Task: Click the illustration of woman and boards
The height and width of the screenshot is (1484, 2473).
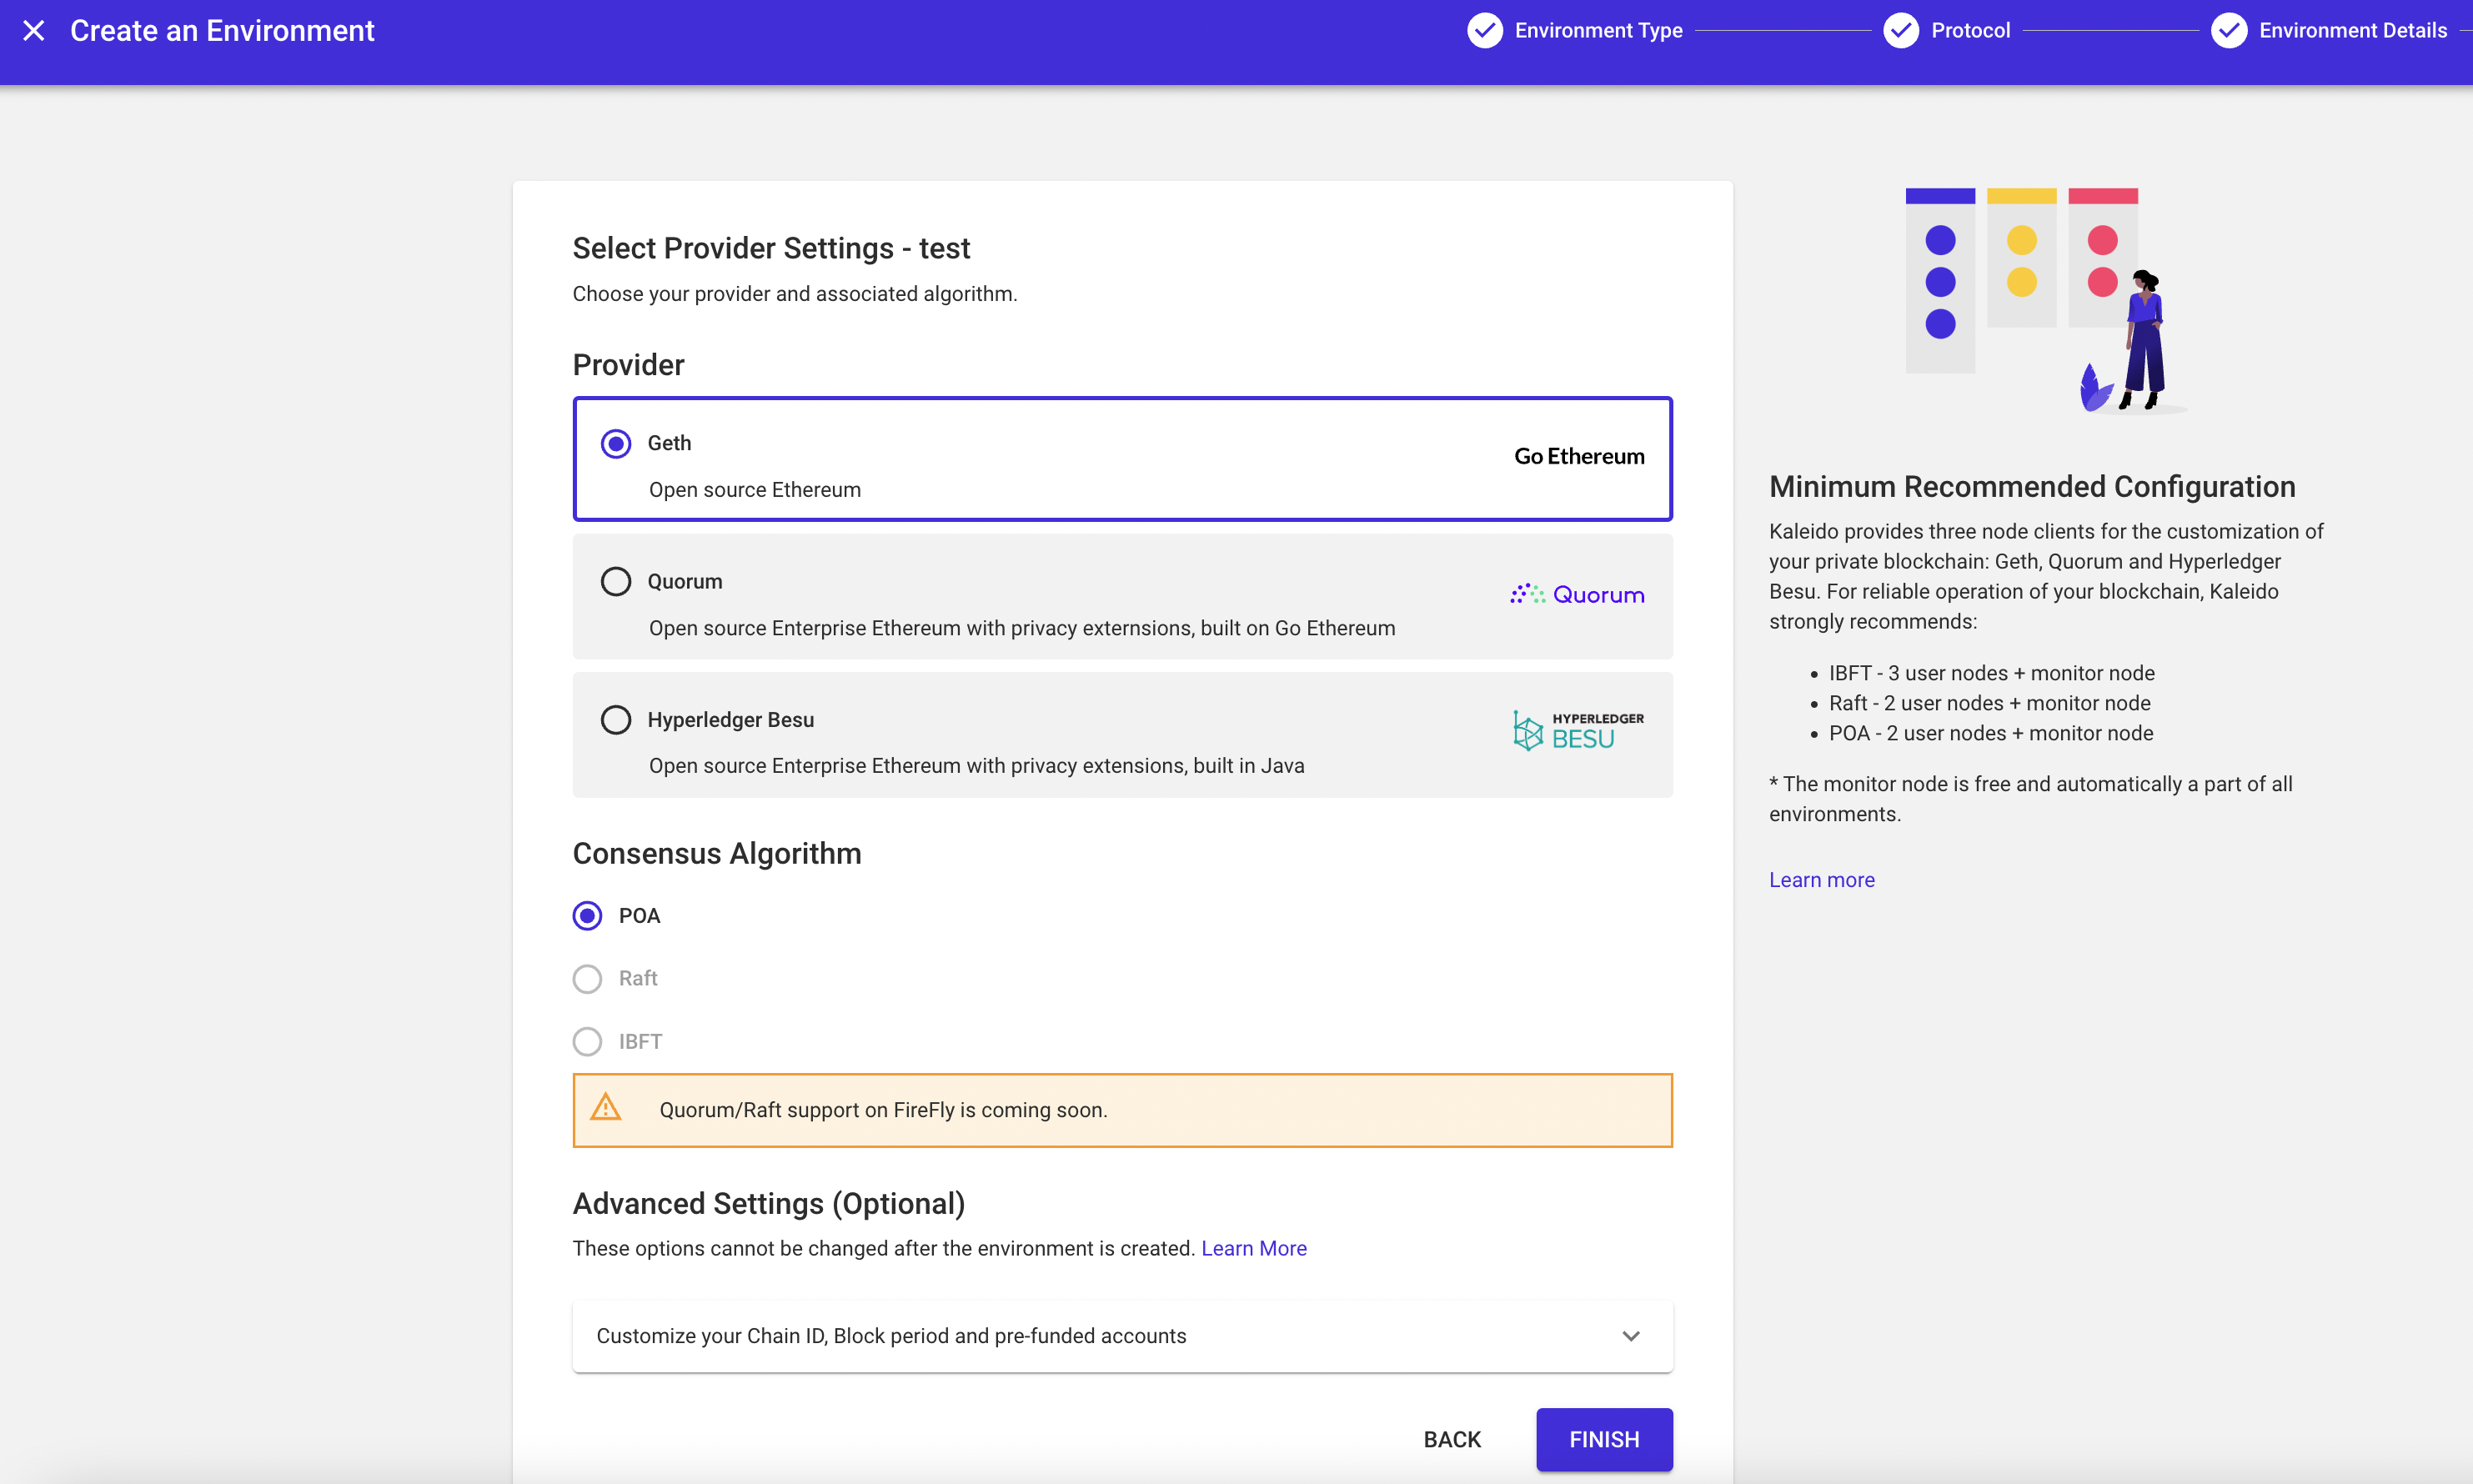Action: pyautogui.click(x=2045, y=300)
